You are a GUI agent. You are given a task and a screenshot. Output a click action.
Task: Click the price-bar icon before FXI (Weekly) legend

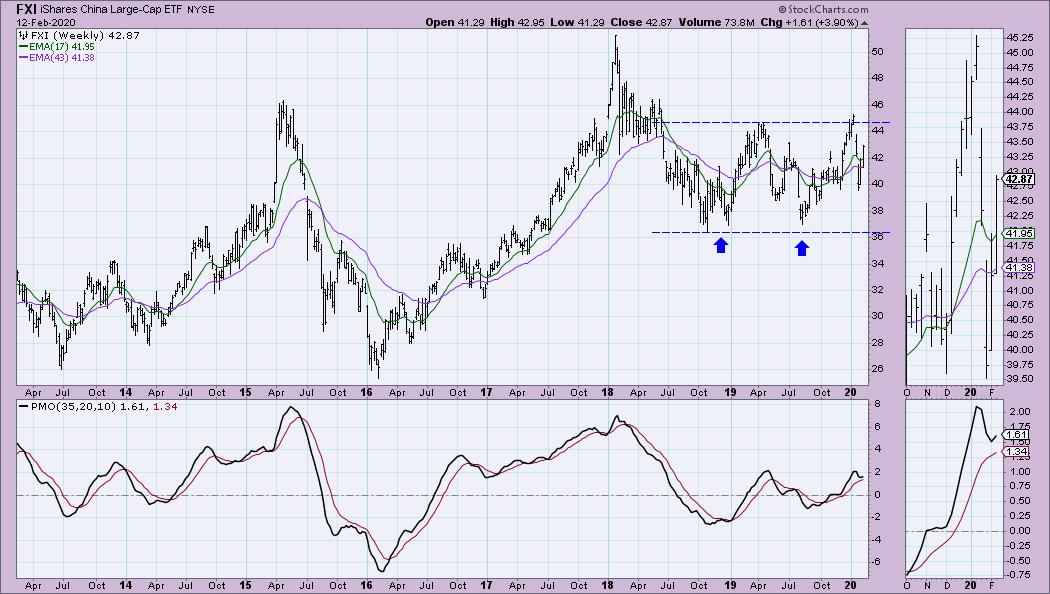[23, 35]
